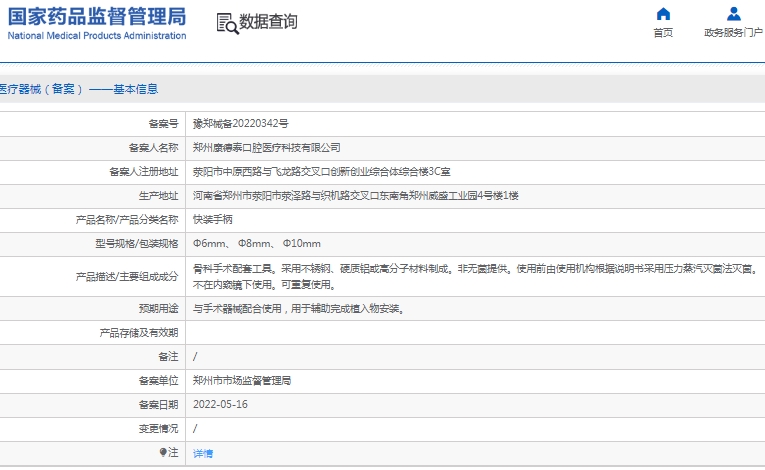Open the 政务服务门户 person icon
The image size is (765, 470).
(733, 14)
